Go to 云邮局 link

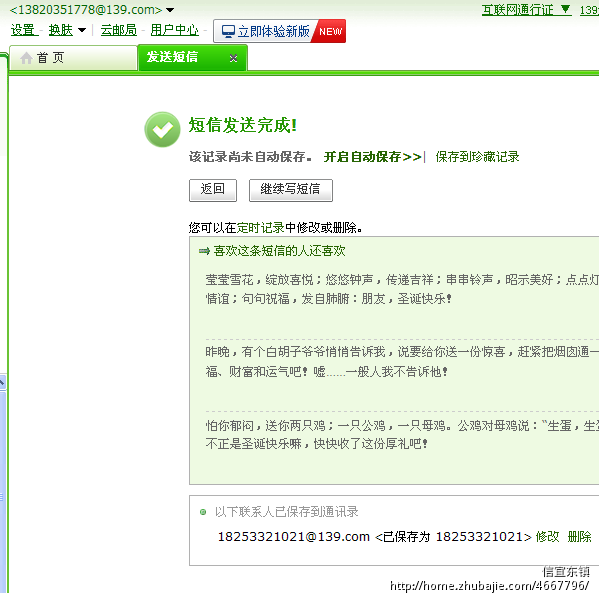118,30
